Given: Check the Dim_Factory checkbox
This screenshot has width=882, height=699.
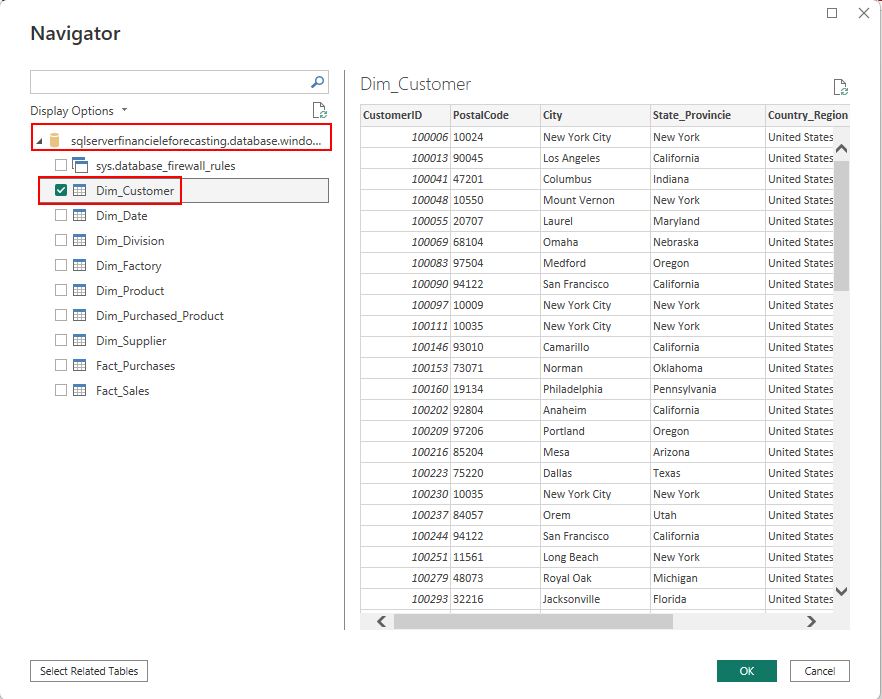Looking at the screenshot, I should (61, 265).
